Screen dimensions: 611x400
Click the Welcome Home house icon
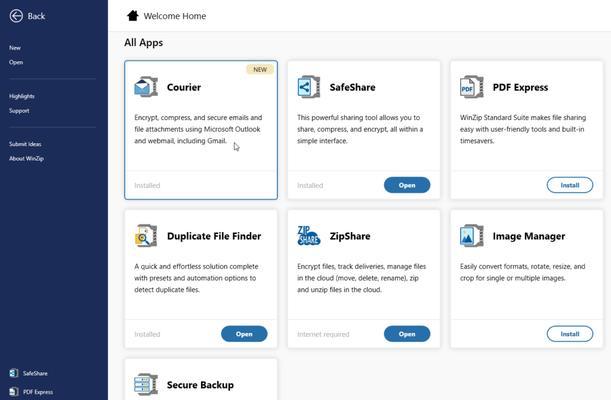[132, 16]
